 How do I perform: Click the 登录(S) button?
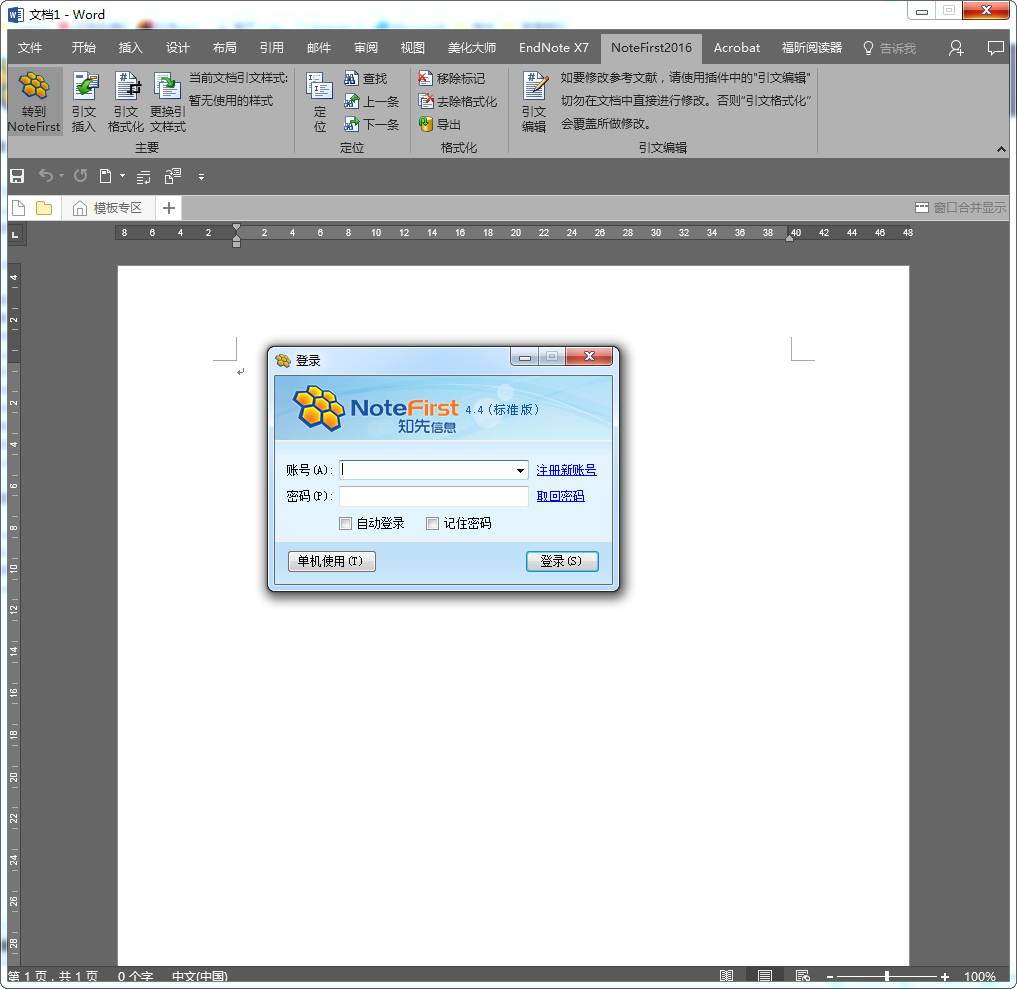[x=562, y=561]
